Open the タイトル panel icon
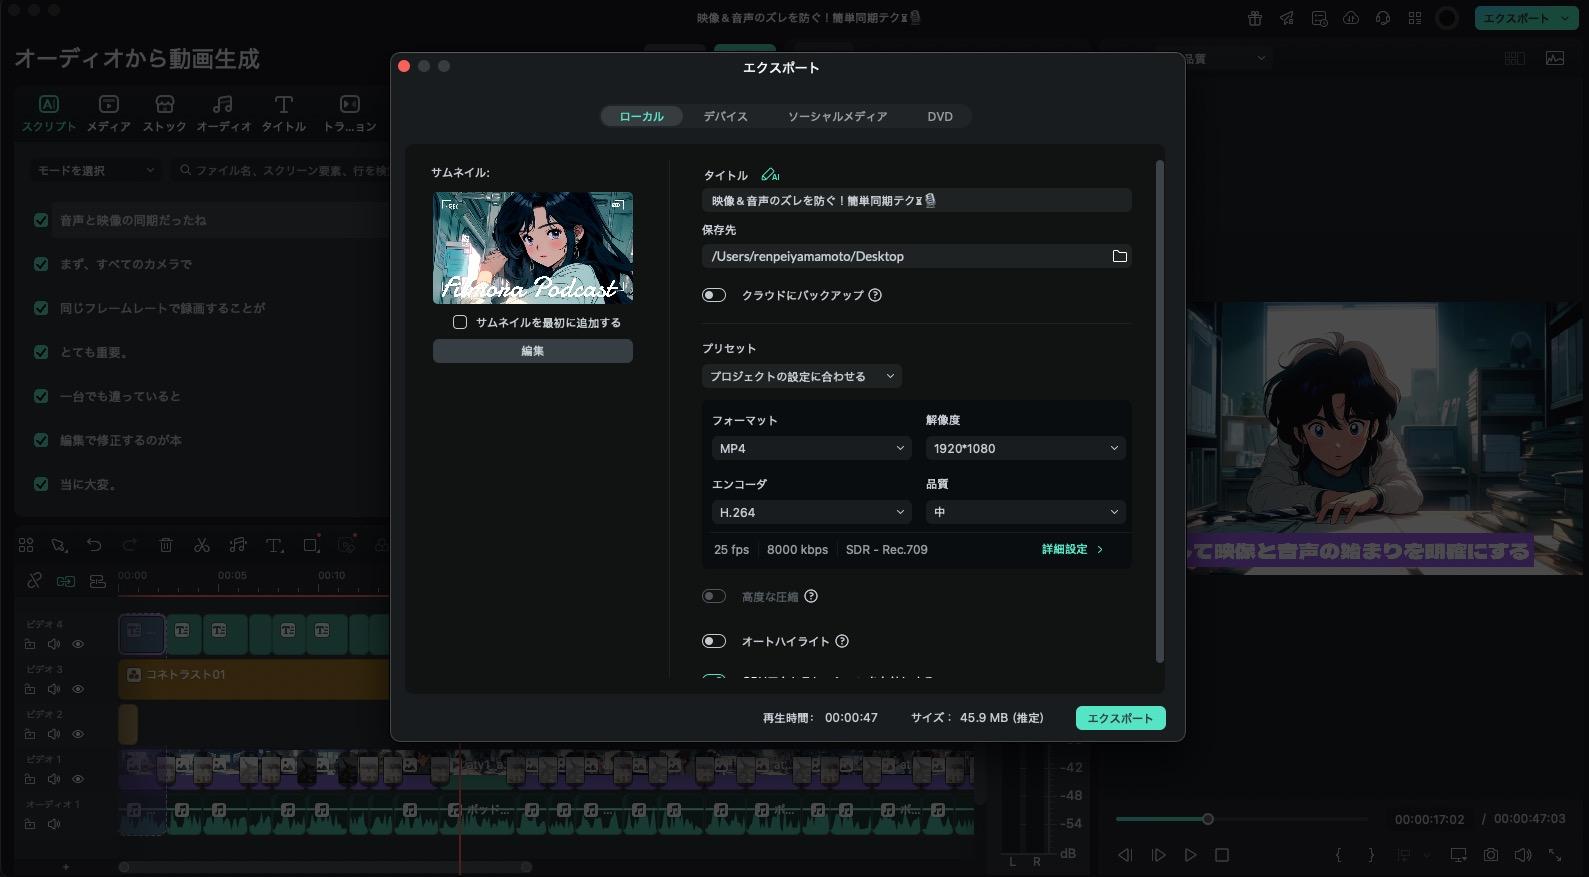Screen dimensions: 1589x877 (284, 104)
